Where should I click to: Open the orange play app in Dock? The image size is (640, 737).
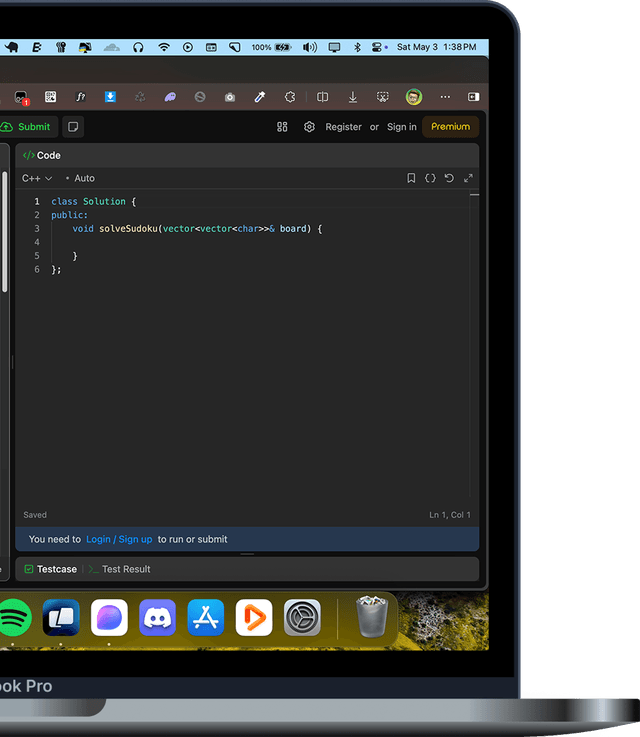point(254,618)
